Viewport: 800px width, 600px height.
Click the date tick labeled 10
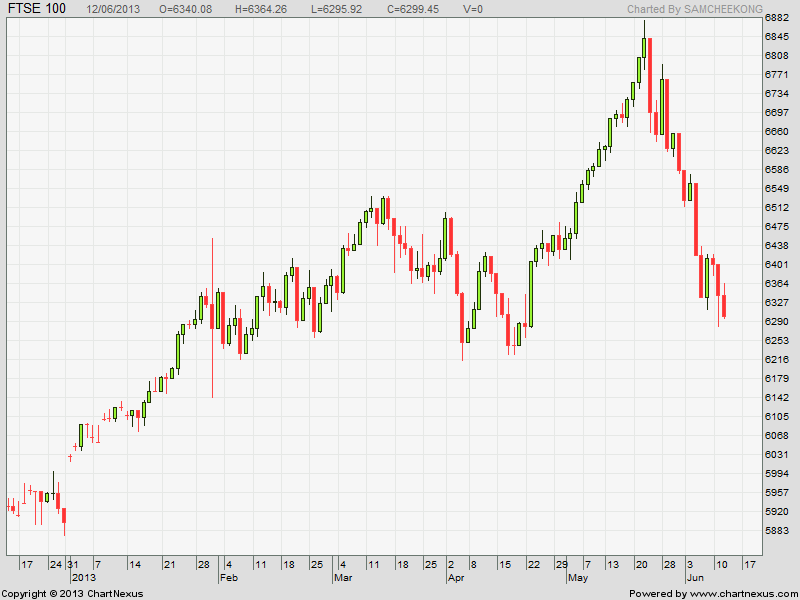click(721, 564)
